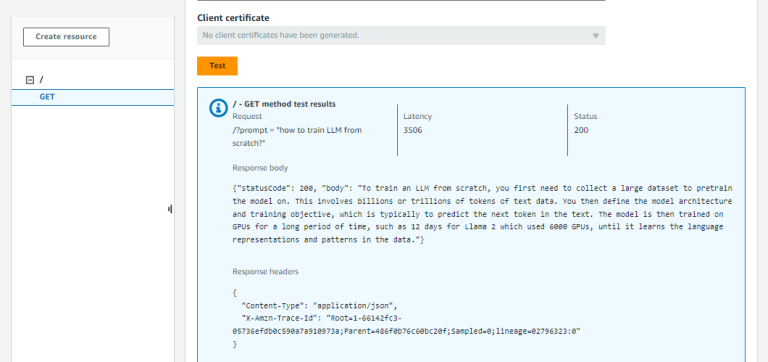Click the Latency column label
The height and width of the screenshot is (362, 768).
click(417, 117)
